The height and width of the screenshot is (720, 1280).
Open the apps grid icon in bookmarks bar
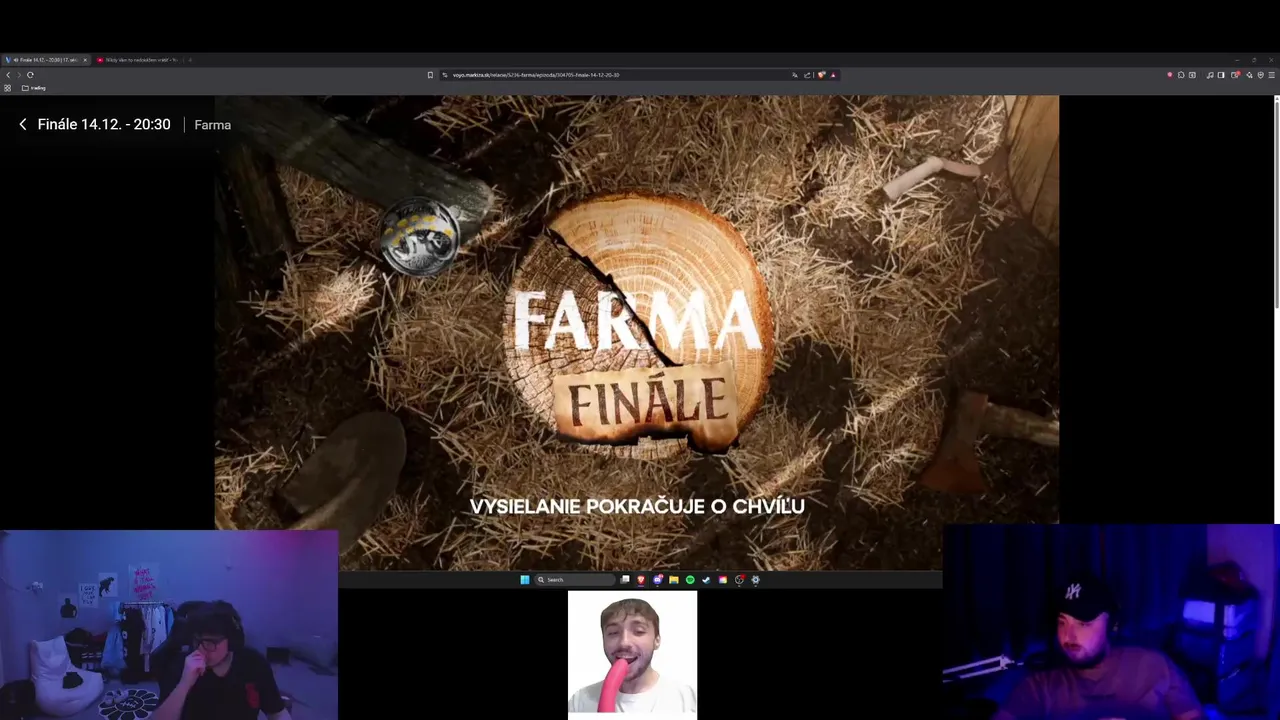click(8, 88)
